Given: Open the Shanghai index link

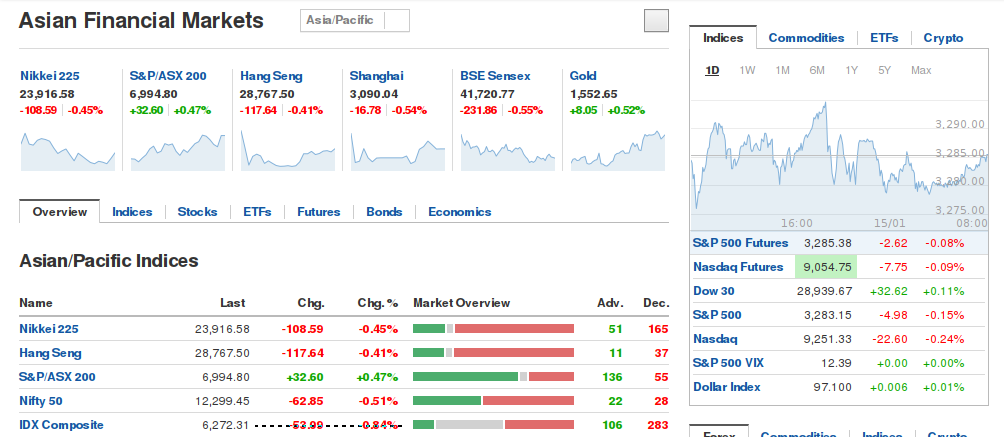Looking at the screenshot, I should [x=376, y=76].
